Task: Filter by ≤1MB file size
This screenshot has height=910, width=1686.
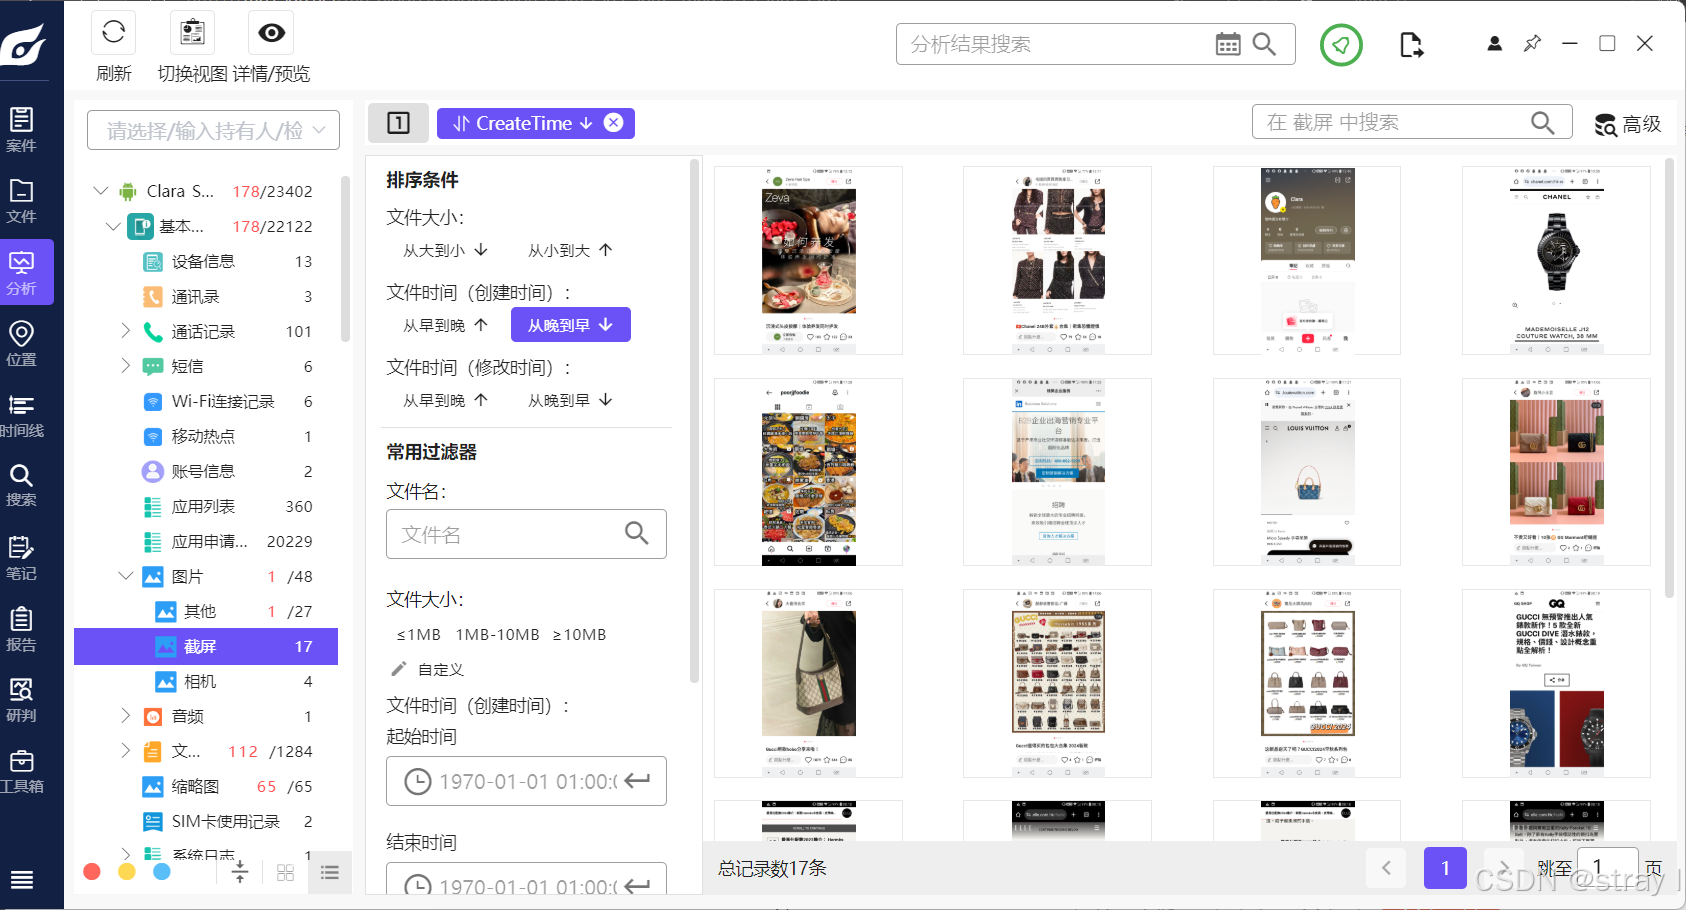Action: coord(418,634)
